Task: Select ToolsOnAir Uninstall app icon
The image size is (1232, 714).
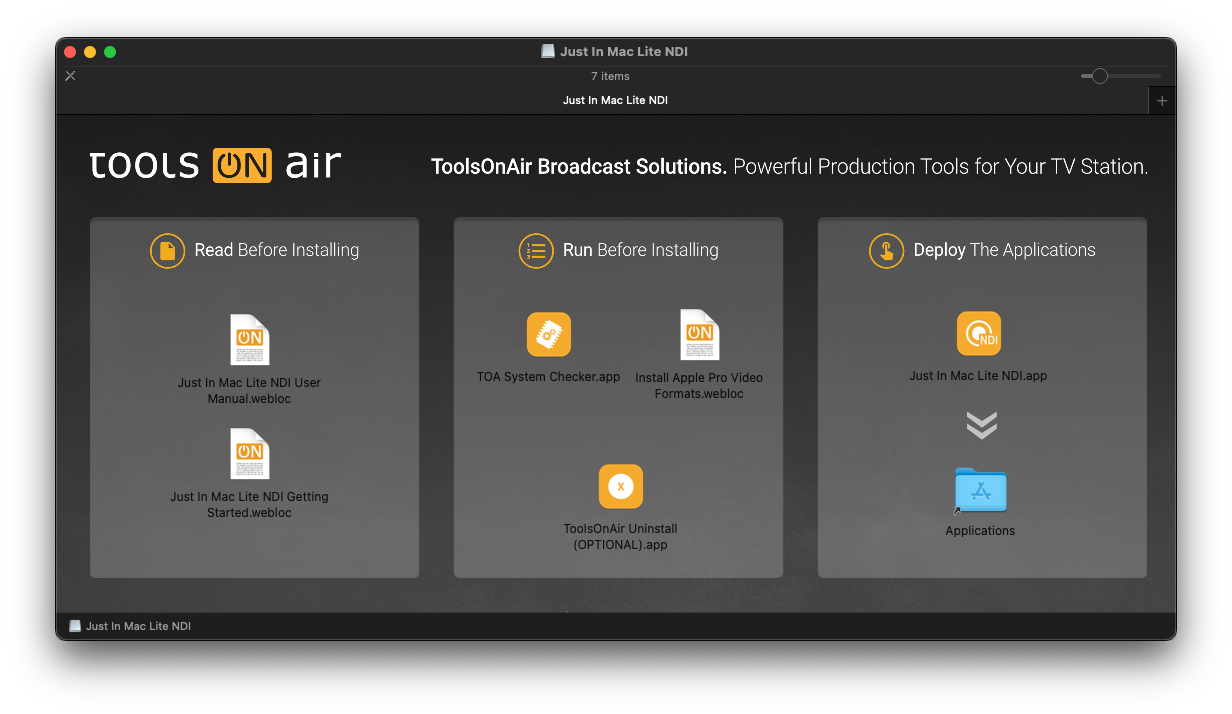Action: tap(621, 487)
